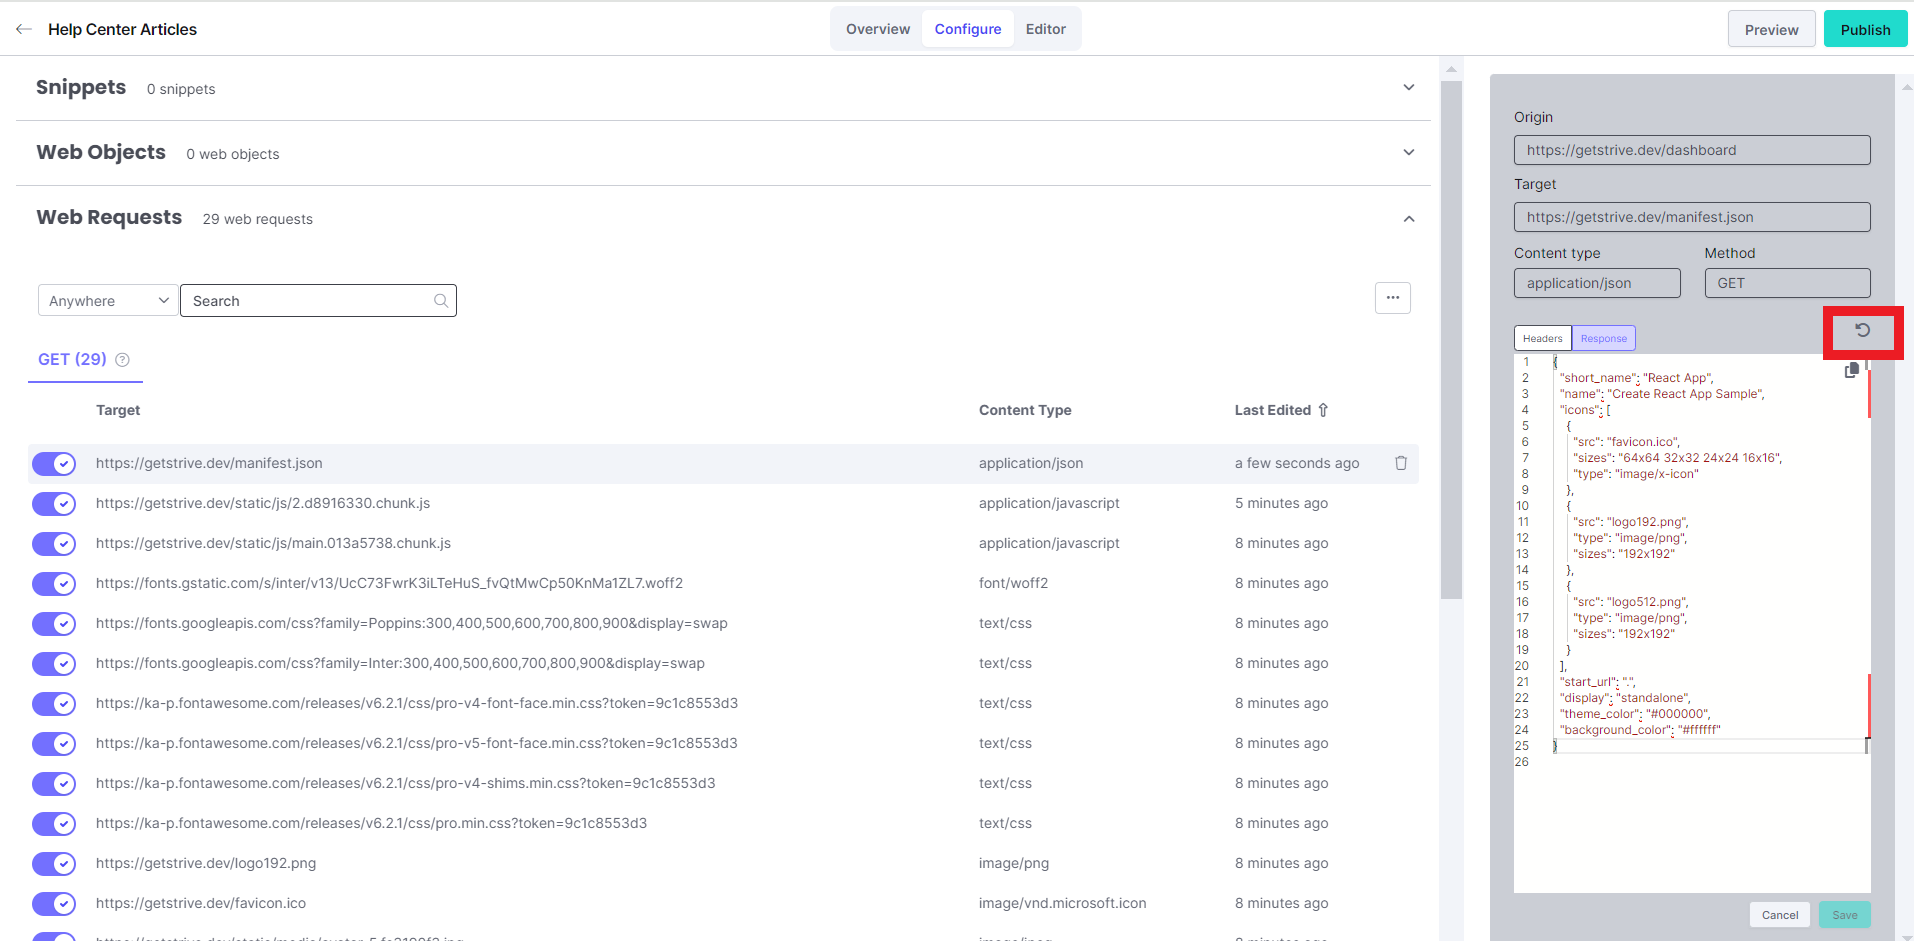
Task: Toggle the pro-v5-font-face.min.css request switch
Action: [x=54, y=744]
